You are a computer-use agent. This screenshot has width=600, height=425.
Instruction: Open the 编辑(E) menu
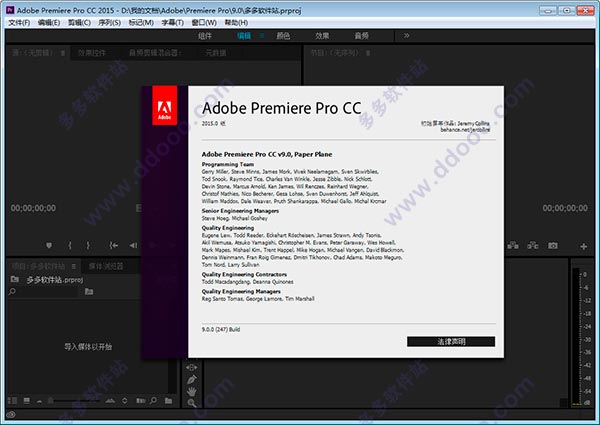tap(49, 23)
